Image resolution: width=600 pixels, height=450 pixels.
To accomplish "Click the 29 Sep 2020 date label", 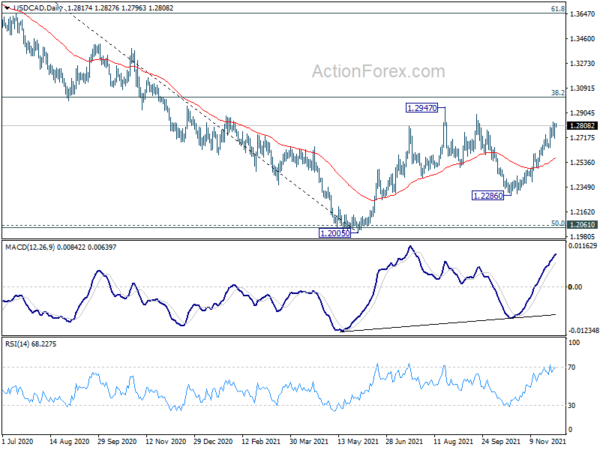I will click(117, 442).
